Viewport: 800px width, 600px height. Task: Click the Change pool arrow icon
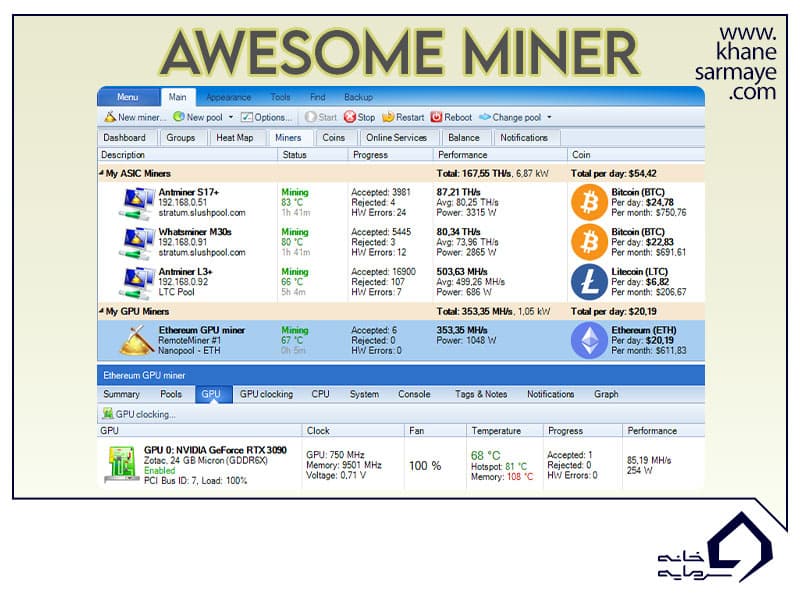484,117
